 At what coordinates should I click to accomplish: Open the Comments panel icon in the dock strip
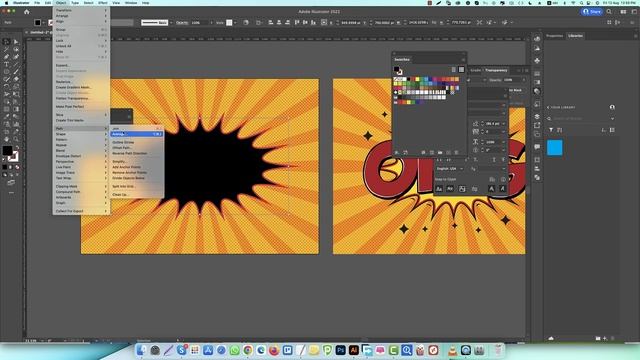(537, 147)
